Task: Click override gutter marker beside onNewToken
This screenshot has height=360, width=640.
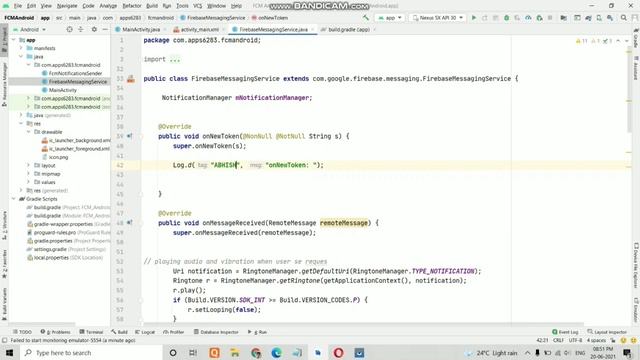Action: [129, 136]
